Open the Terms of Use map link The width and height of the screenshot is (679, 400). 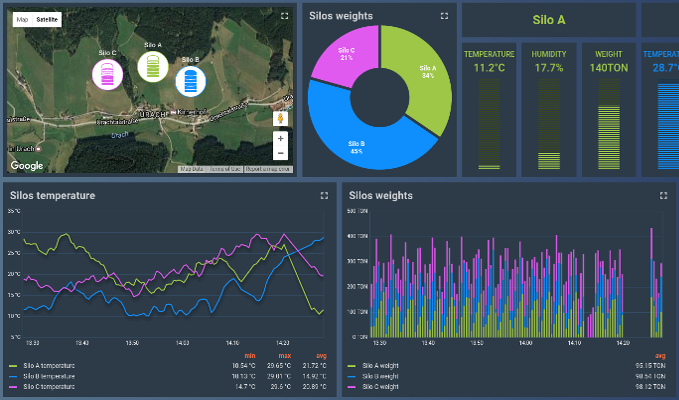pyautogui.click(x=225, y=169)
